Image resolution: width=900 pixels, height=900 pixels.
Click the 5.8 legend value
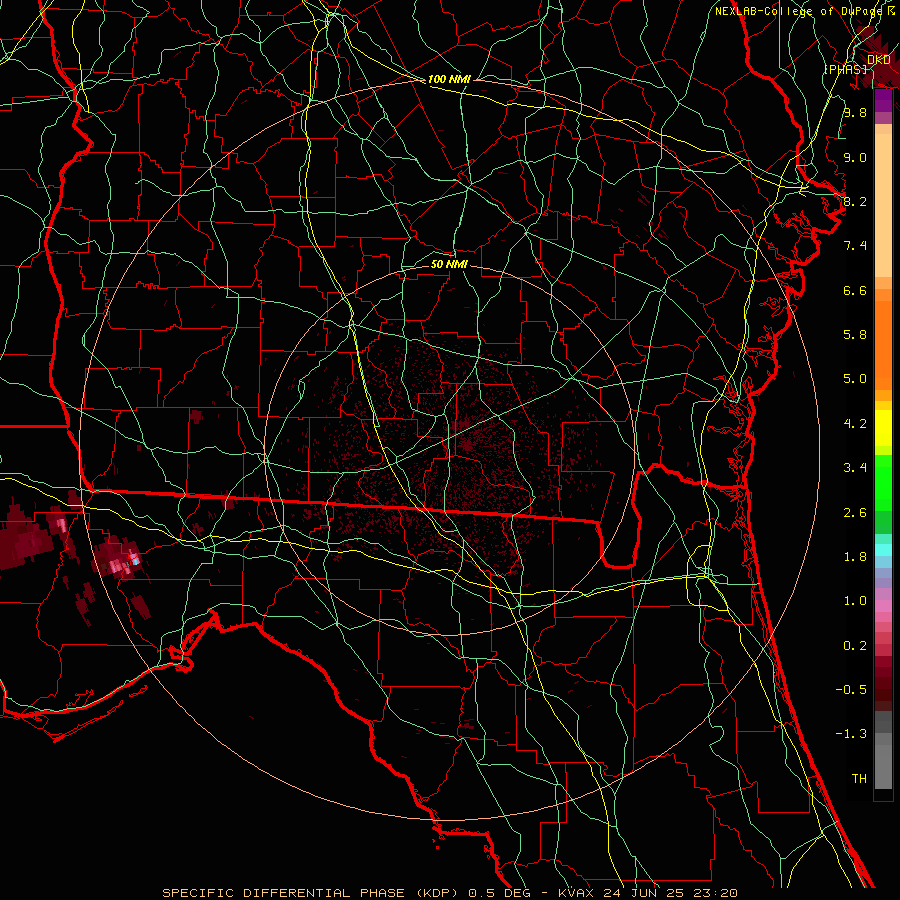pyautogui.click(x=855, y=335)
